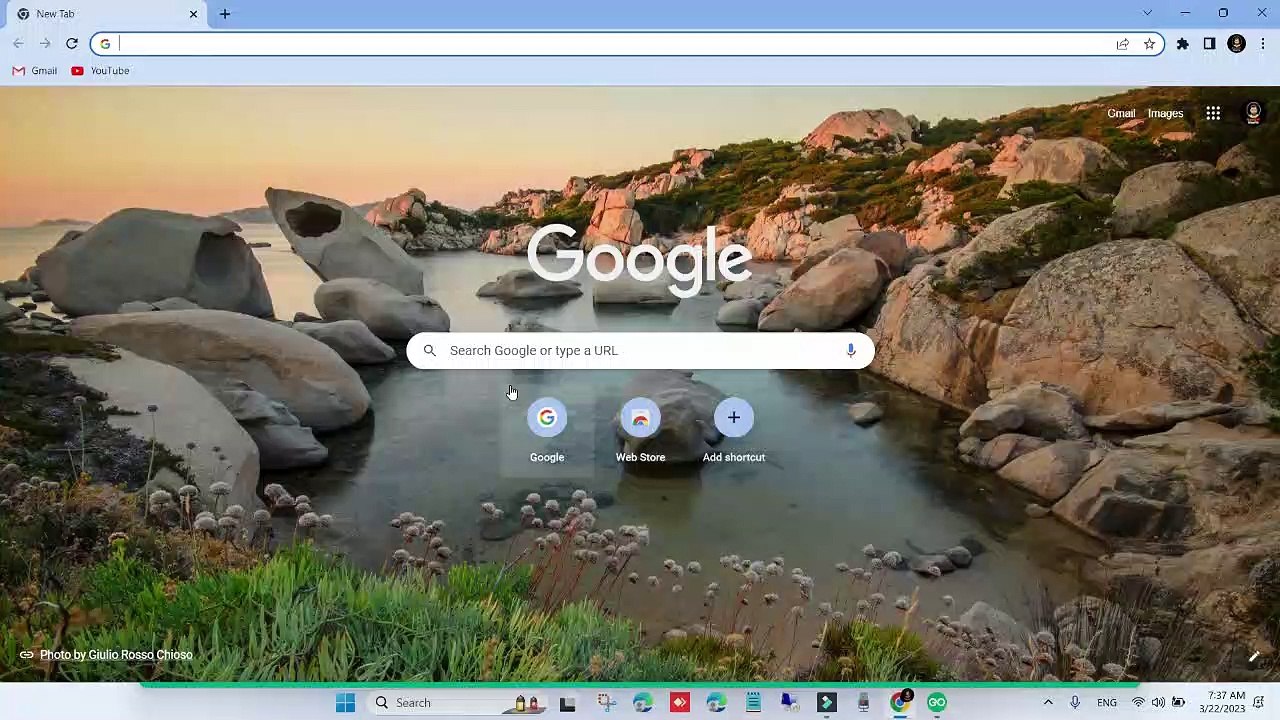This screenshot has height=720, width=1280.
Task: Open the Chrome profile avatar in toolbar
Action: (x=1237, y=44)
